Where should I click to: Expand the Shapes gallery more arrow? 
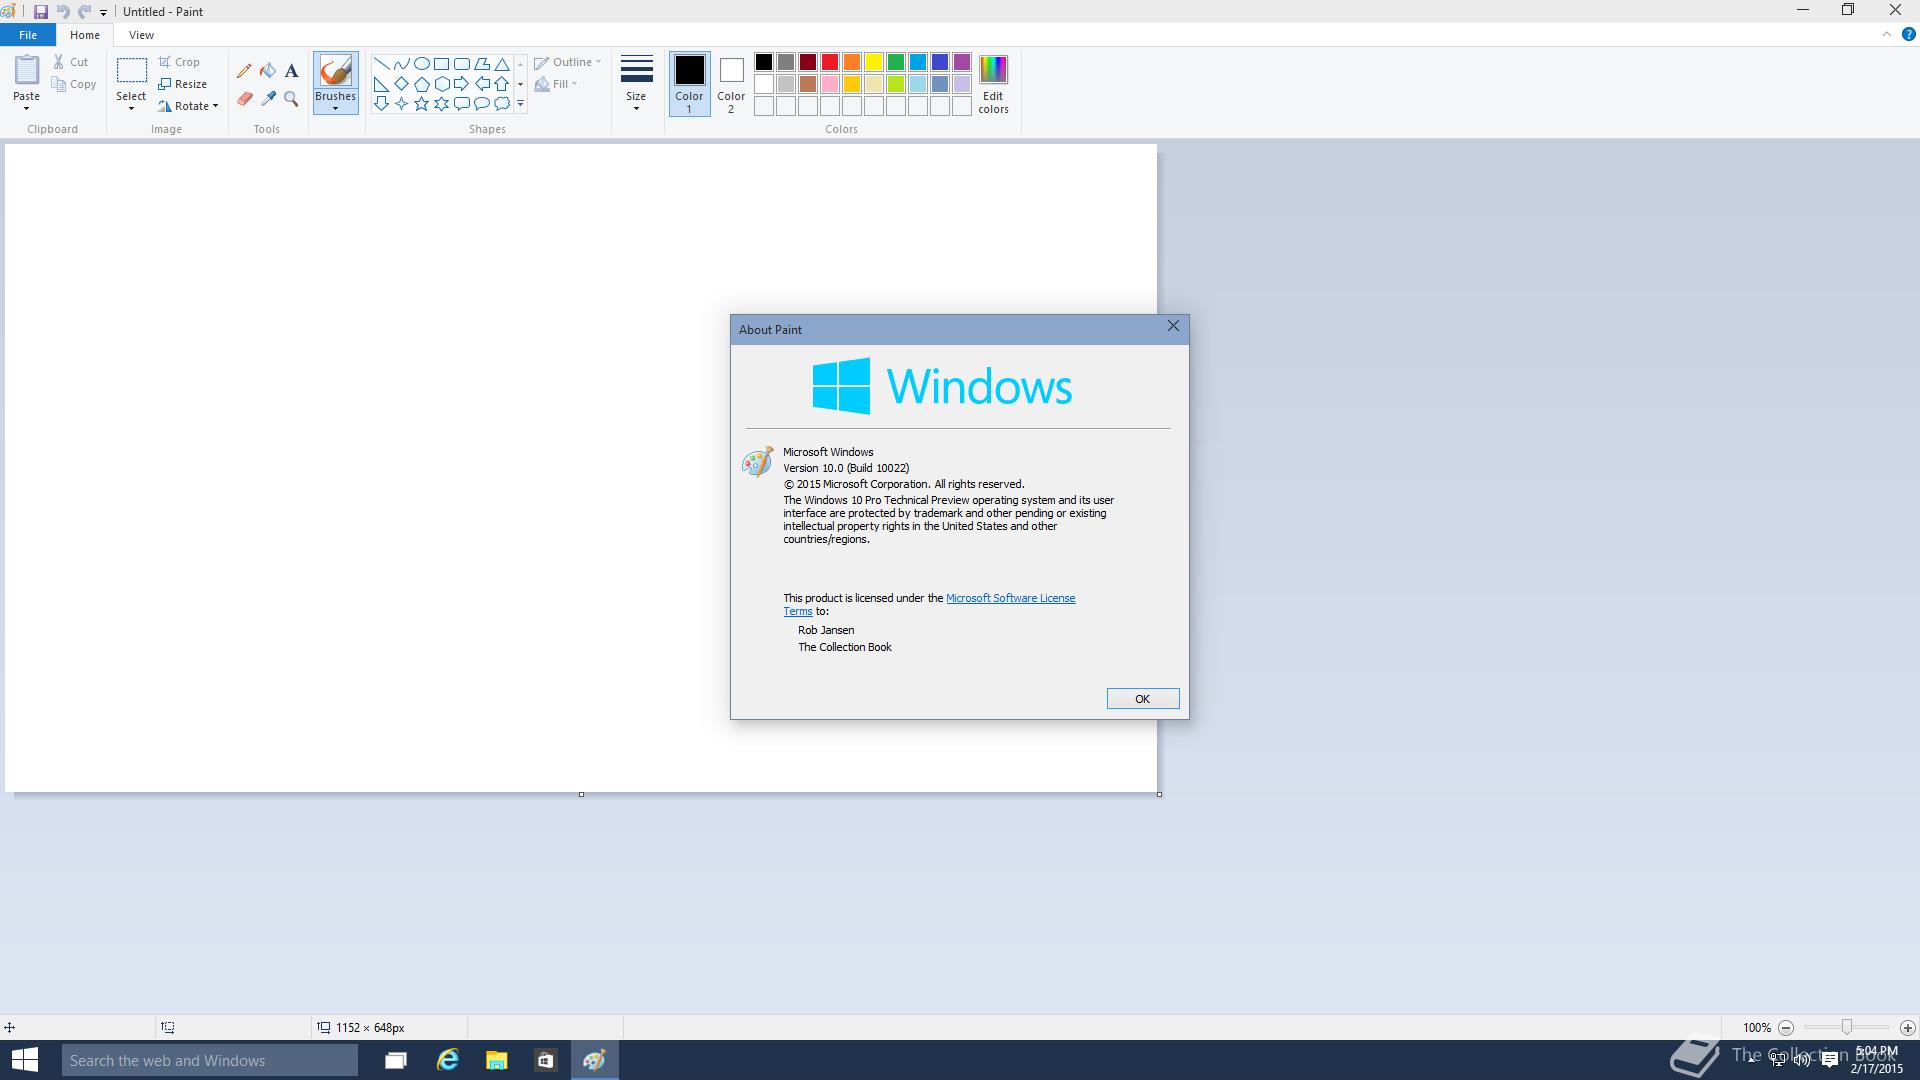tap(520, 104)
